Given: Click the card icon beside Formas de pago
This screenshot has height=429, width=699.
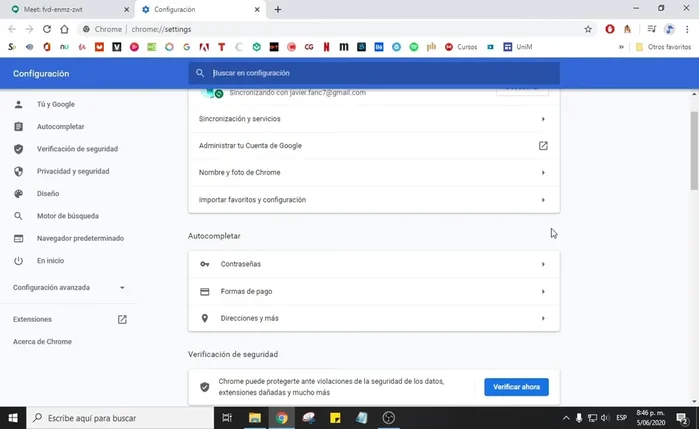Looking at the screenshot, I should [x=205, y=292].
